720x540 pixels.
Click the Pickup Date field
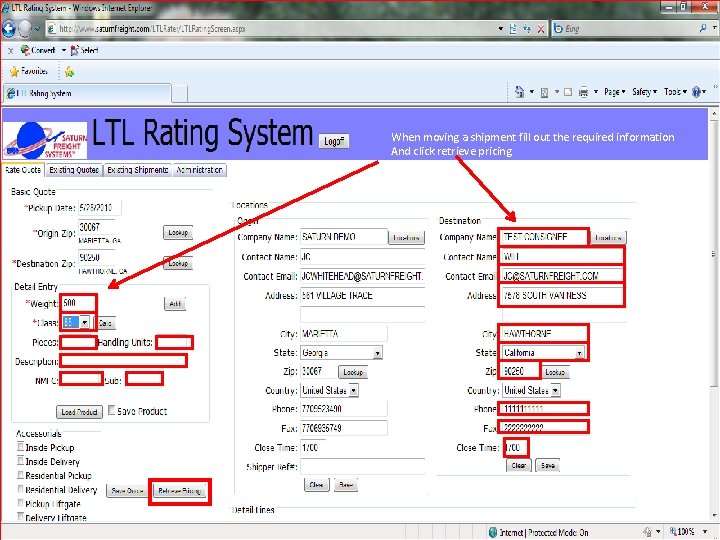(99, 208)
